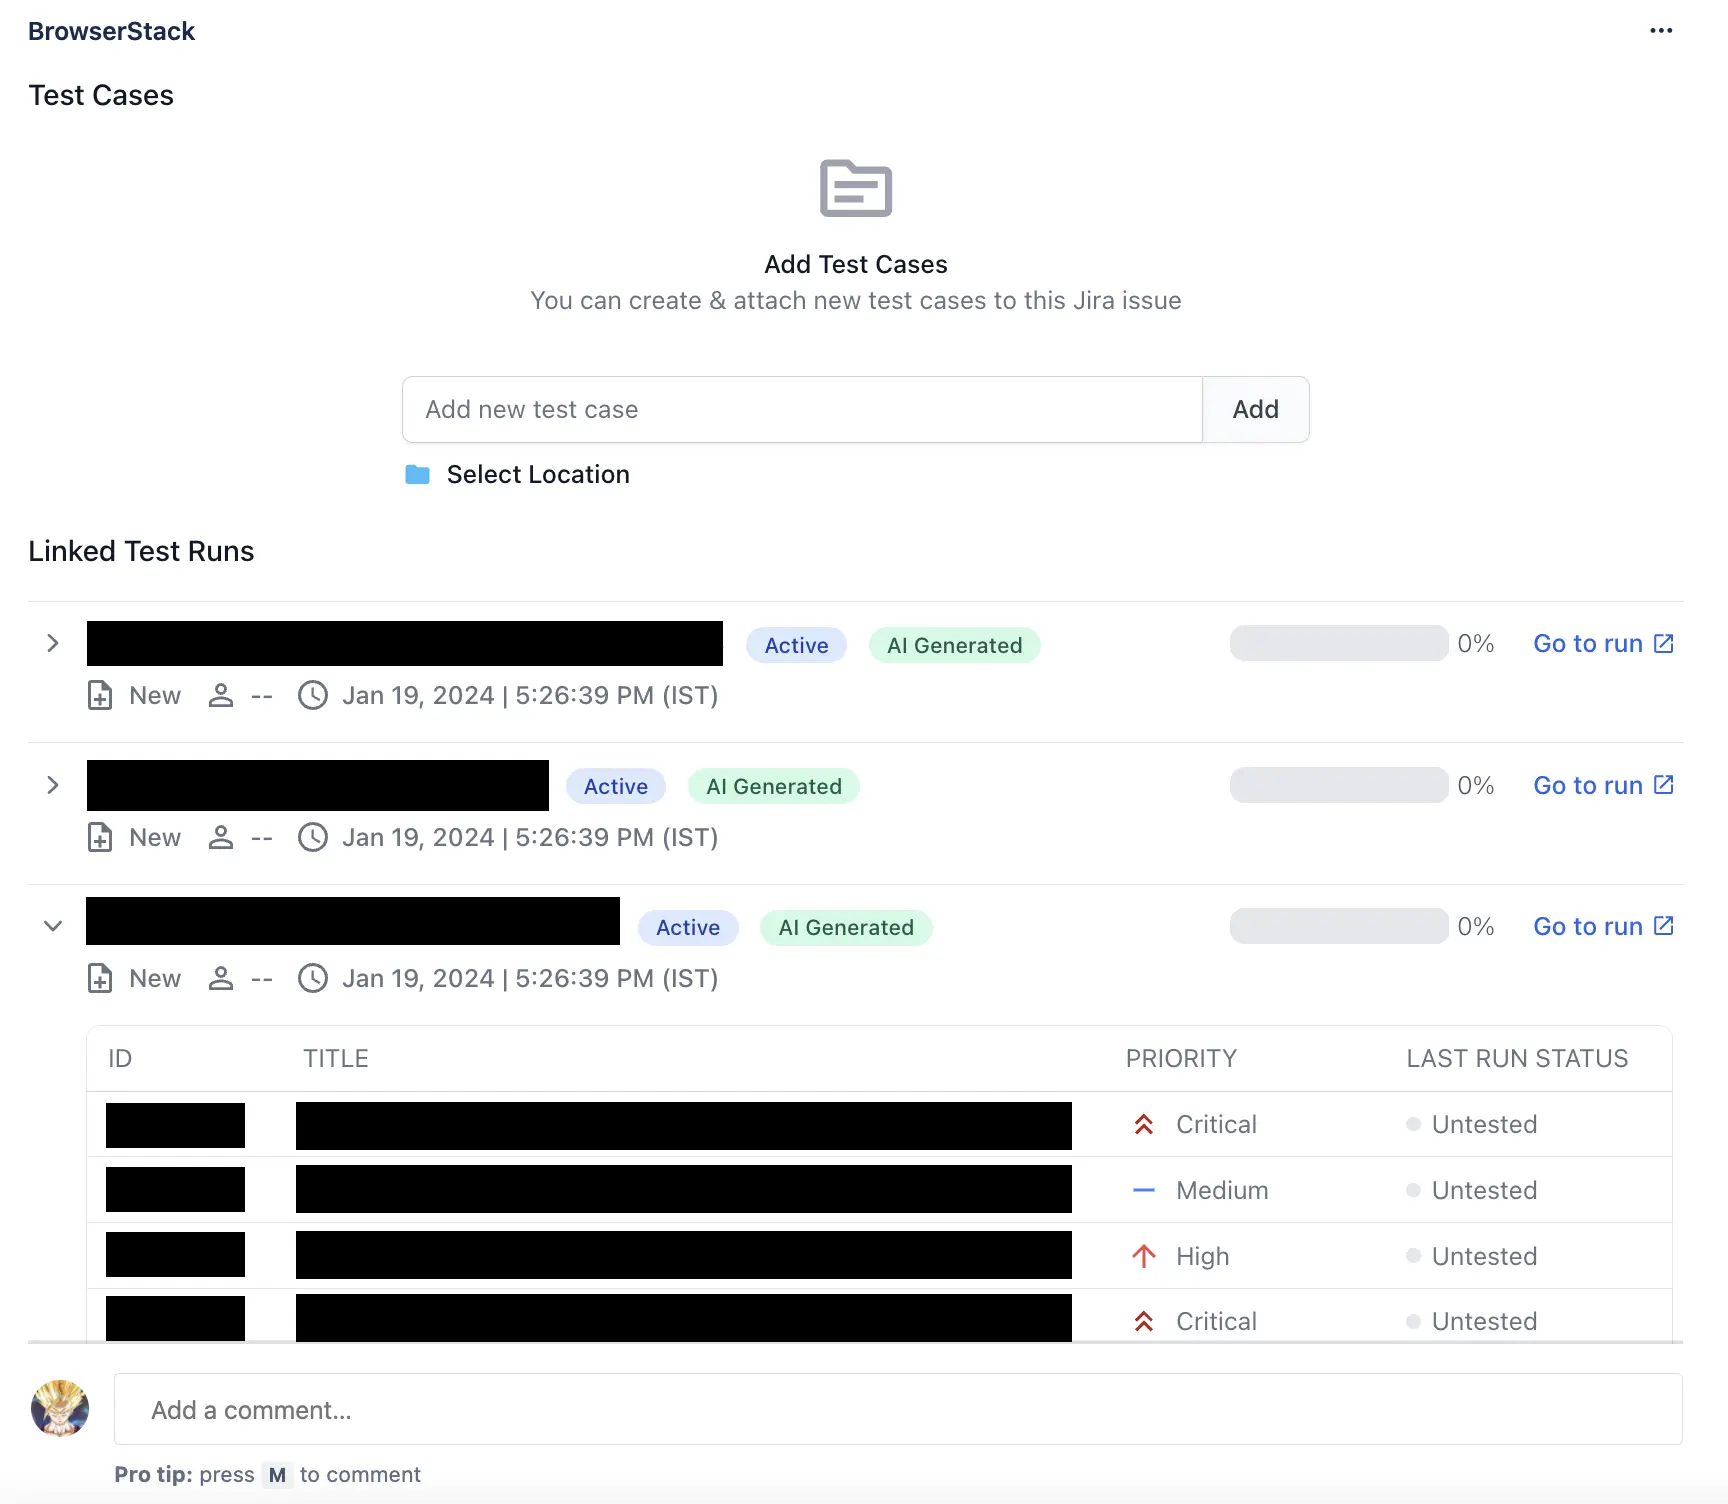Expand the second linked test run
This screenshot has height=1504, width=1728.
(x=53, y=785)
